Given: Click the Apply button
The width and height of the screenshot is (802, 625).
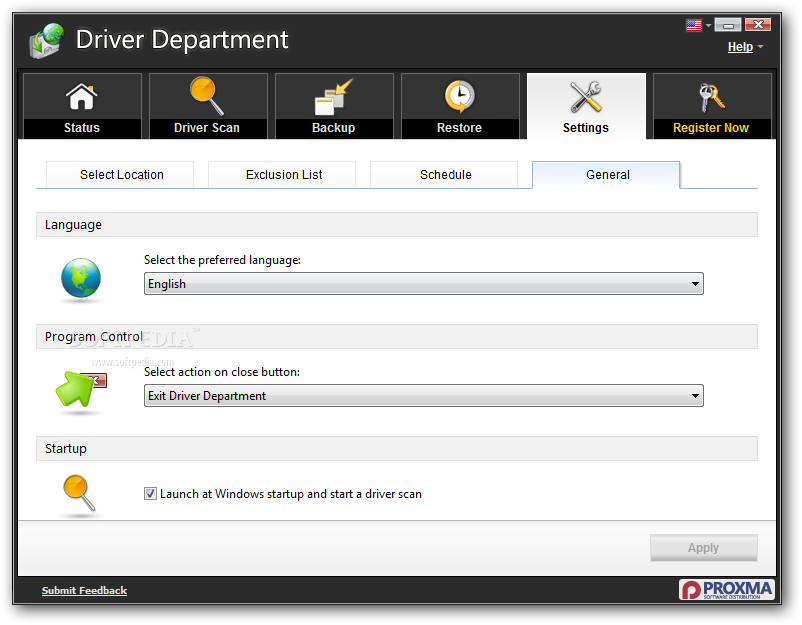Looking at the screenshot, I should [x=703, y=548].
